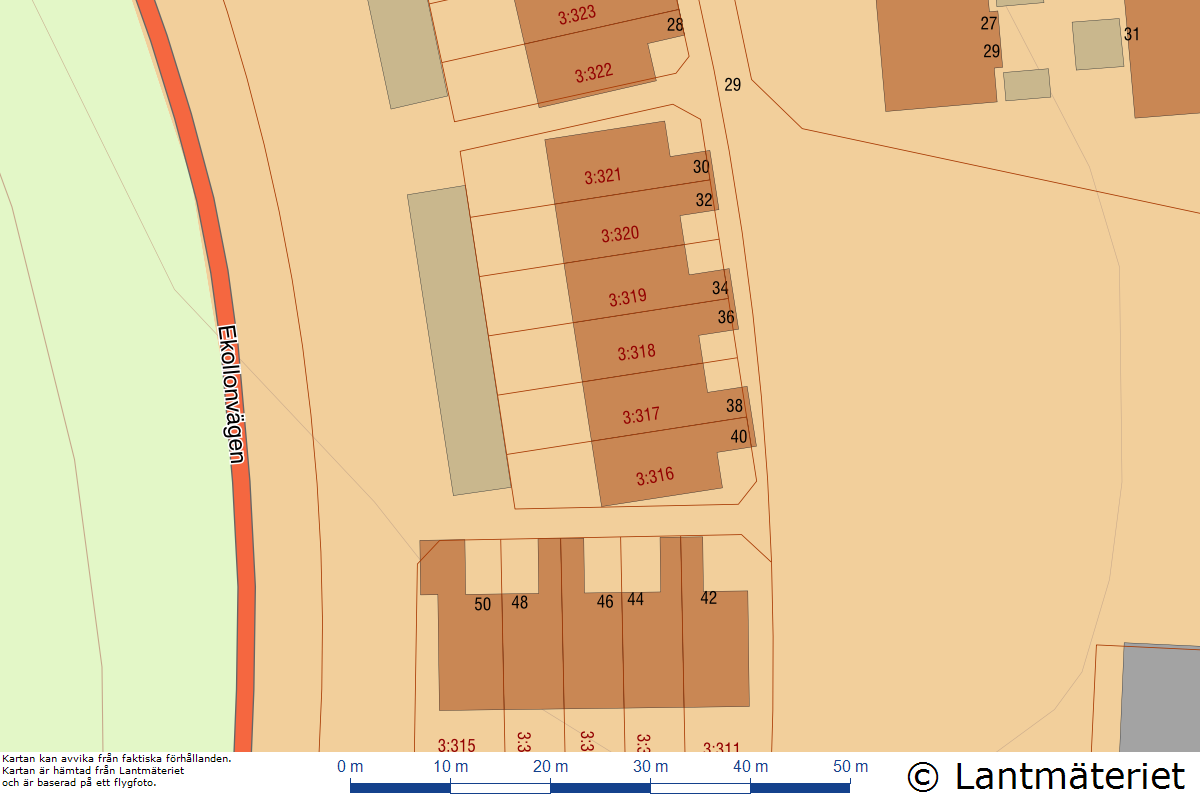1200x800 pixels.
Task: Click house number 50
Action: click(483, 604)
